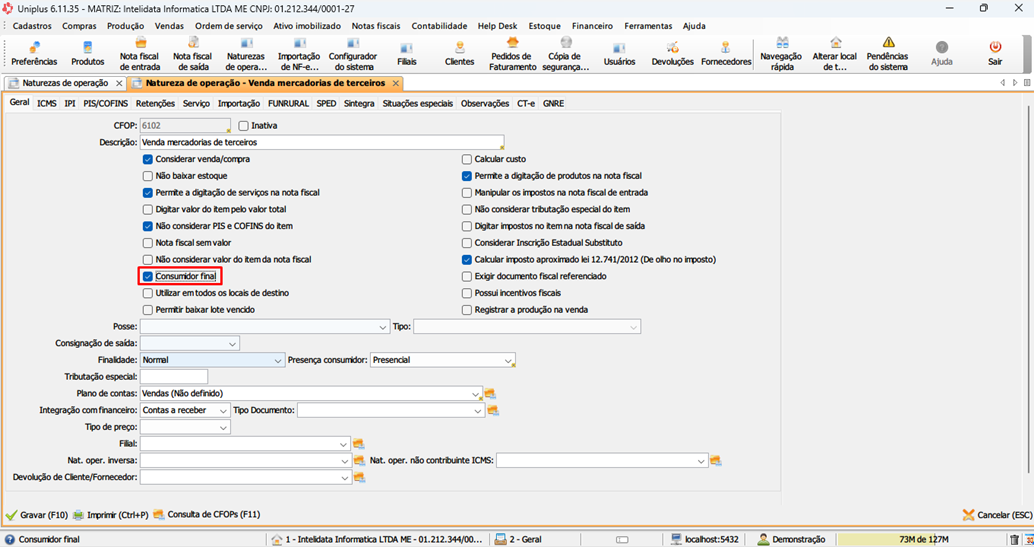Click lookup icon next to Nat. oper. inversa
This screenshot has height=547, width=1034.
click(359, 461)
